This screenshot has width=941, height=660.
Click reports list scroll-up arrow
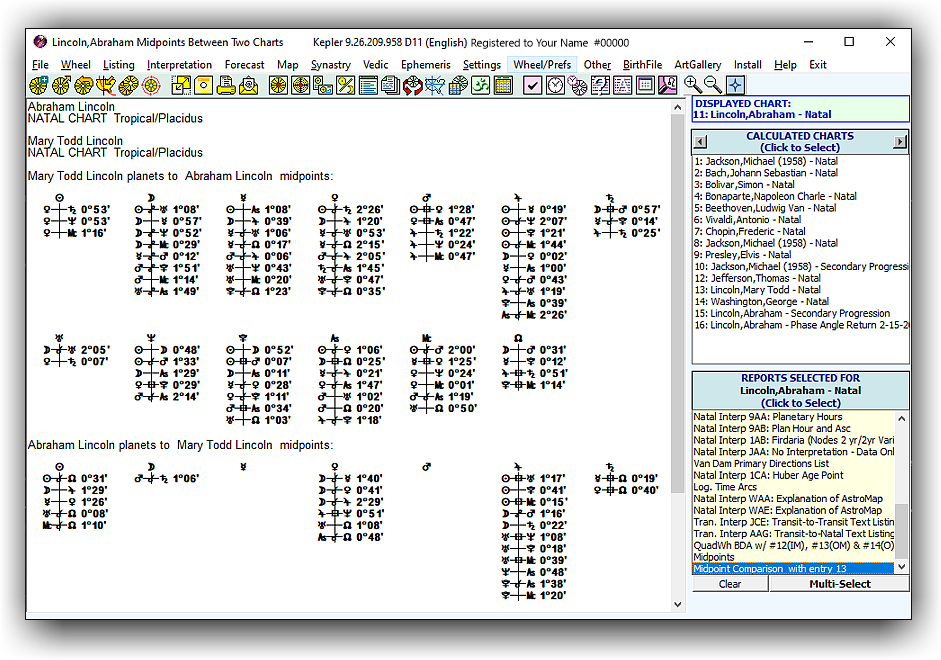(x=902, y=420)
